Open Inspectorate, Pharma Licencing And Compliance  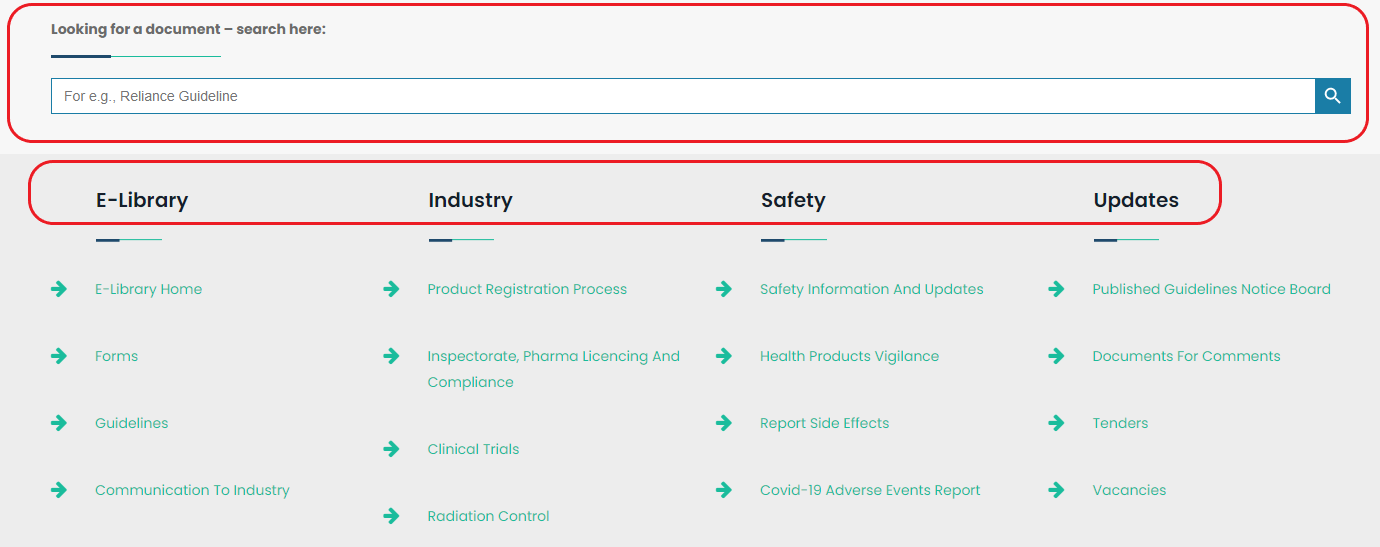[x=553, y=356]
